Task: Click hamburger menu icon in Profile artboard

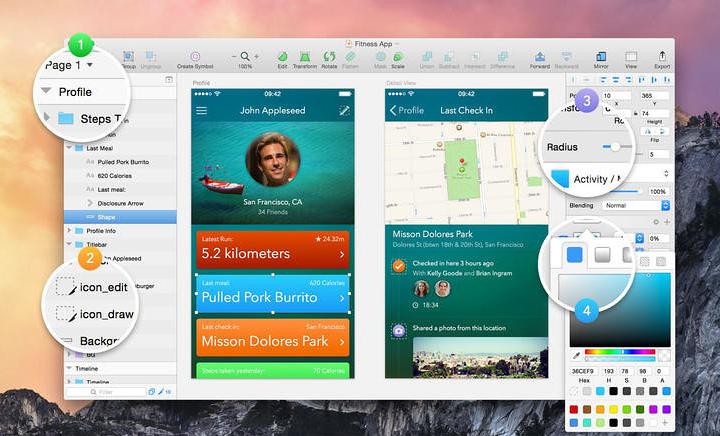Action: pyautogui.click(x=202, y=110)
